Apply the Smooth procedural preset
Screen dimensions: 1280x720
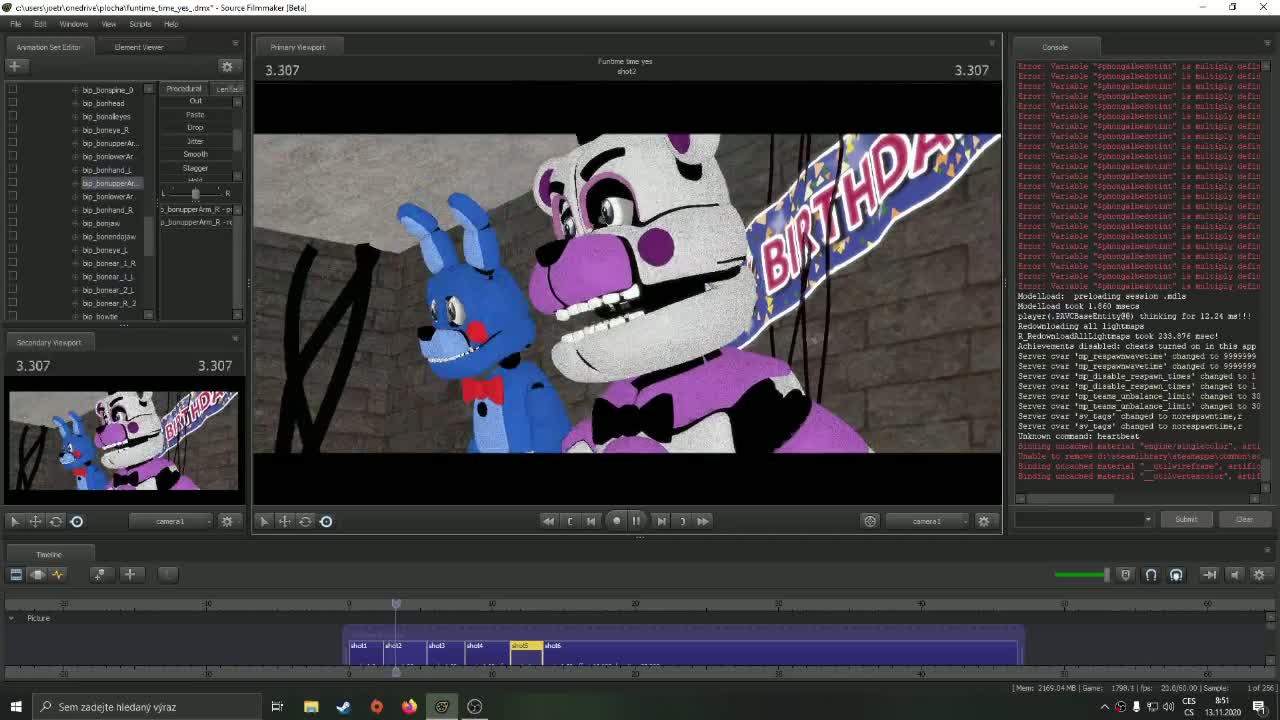coord(195,154)
